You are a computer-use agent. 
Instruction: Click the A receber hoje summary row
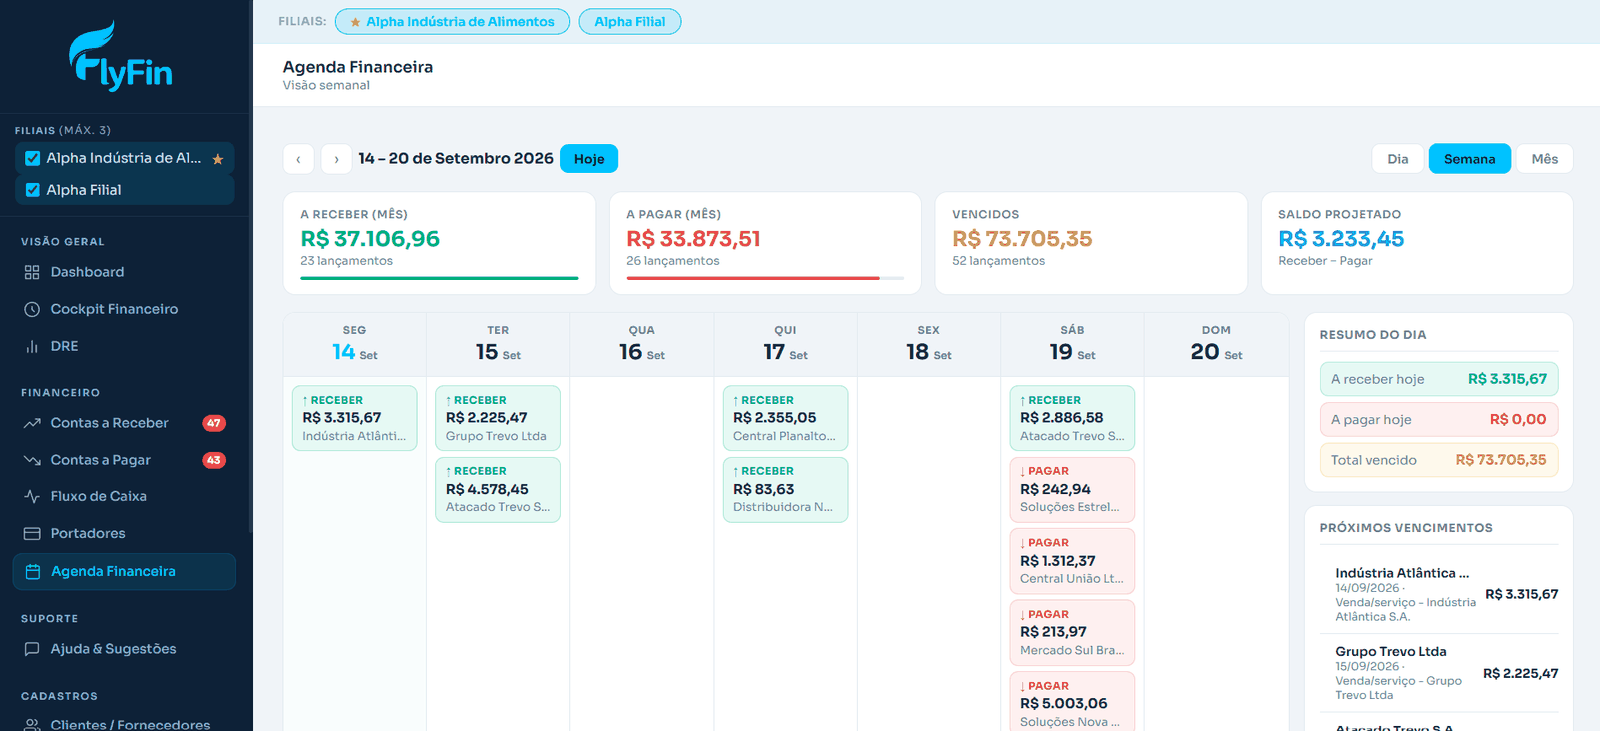[1439, 379]
